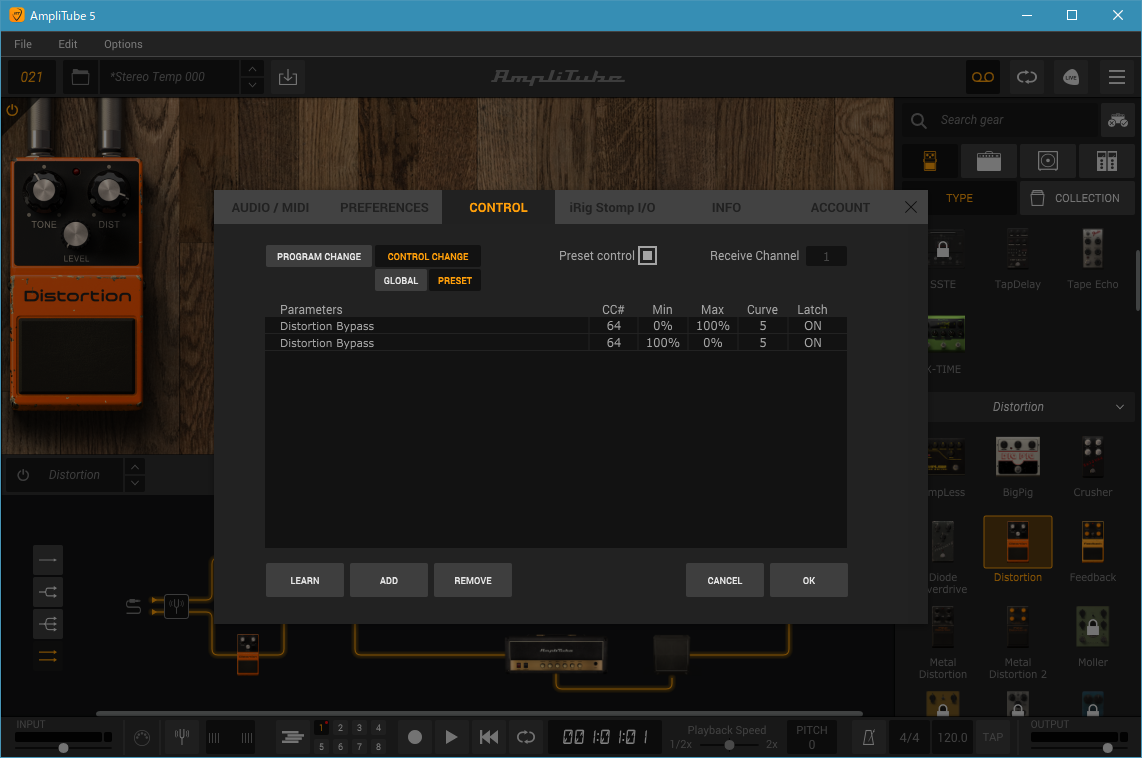Screen dimensions: 1142x758
Task: Select the rack effects category icon
Action: point(1106,161)
